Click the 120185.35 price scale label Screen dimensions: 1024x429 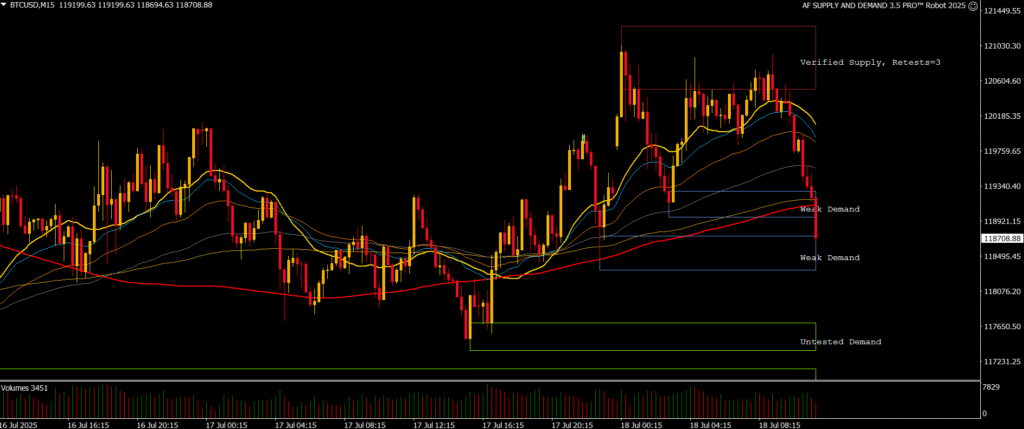coord(1001,116)
